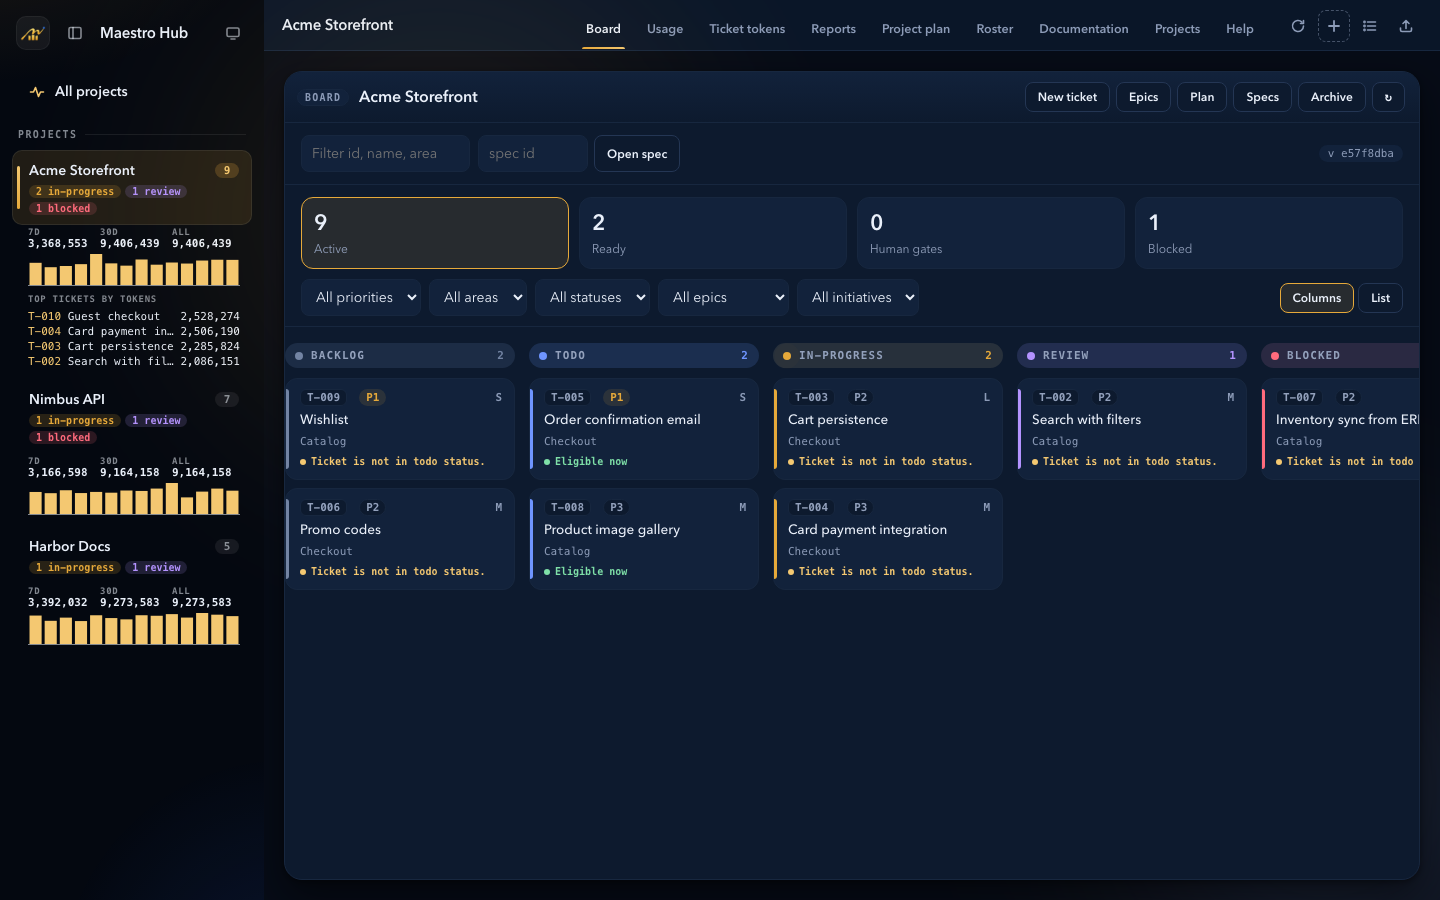Click the board reload button after Archive
This screenshot has height=900, width=1440.
coord(1388,97)
